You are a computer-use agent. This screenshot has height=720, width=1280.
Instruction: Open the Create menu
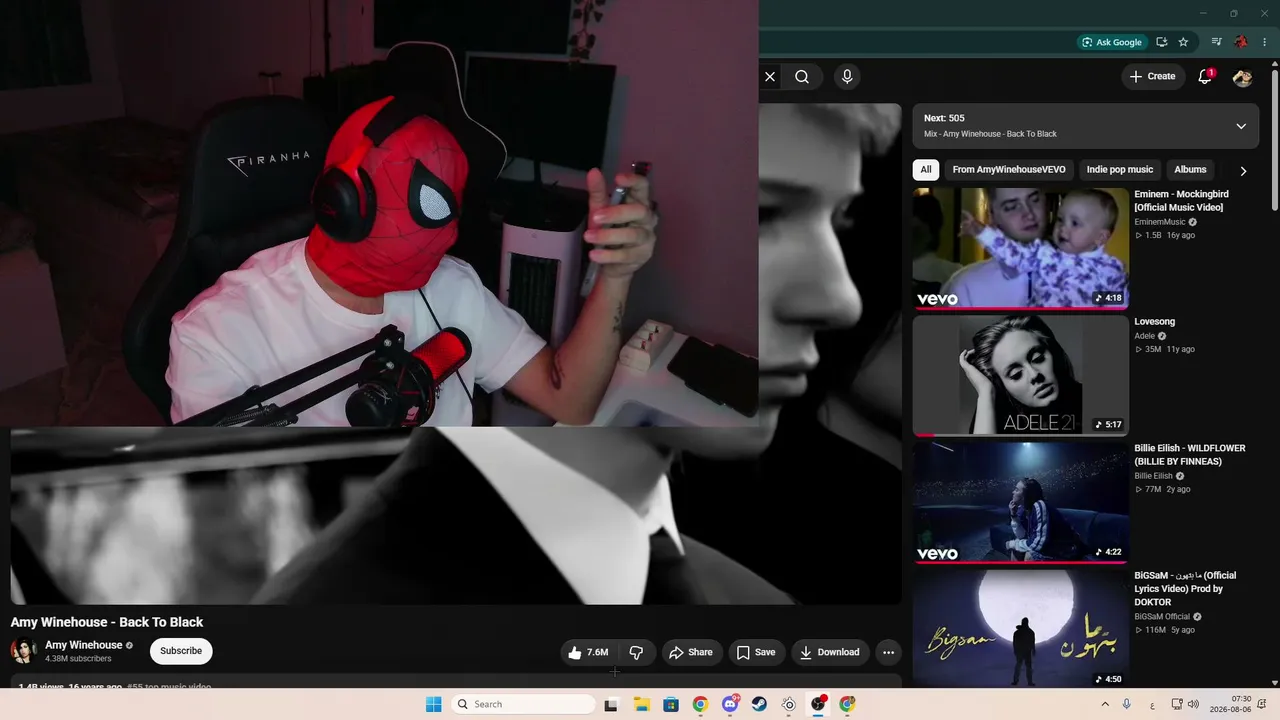[1153, 76]
